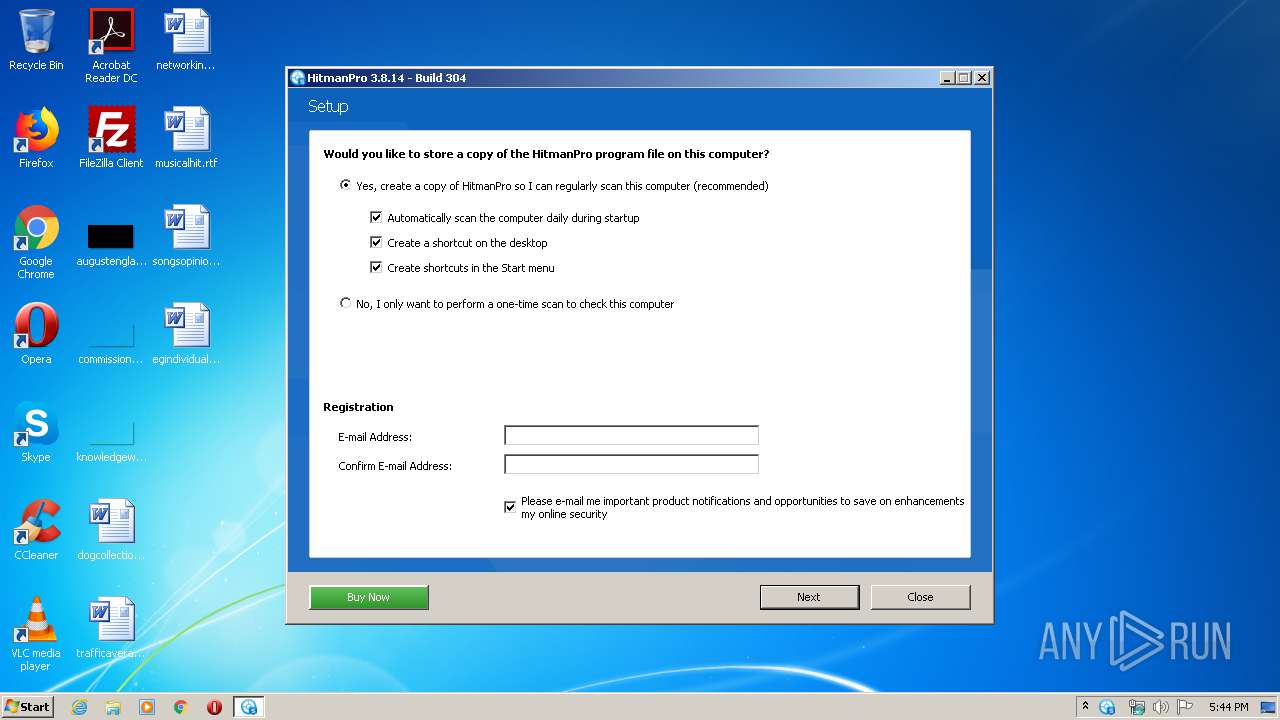Launch Google Chrome desktop shortcut
The width and height of the screenshot is (1280, 720).
click(36, 243)
